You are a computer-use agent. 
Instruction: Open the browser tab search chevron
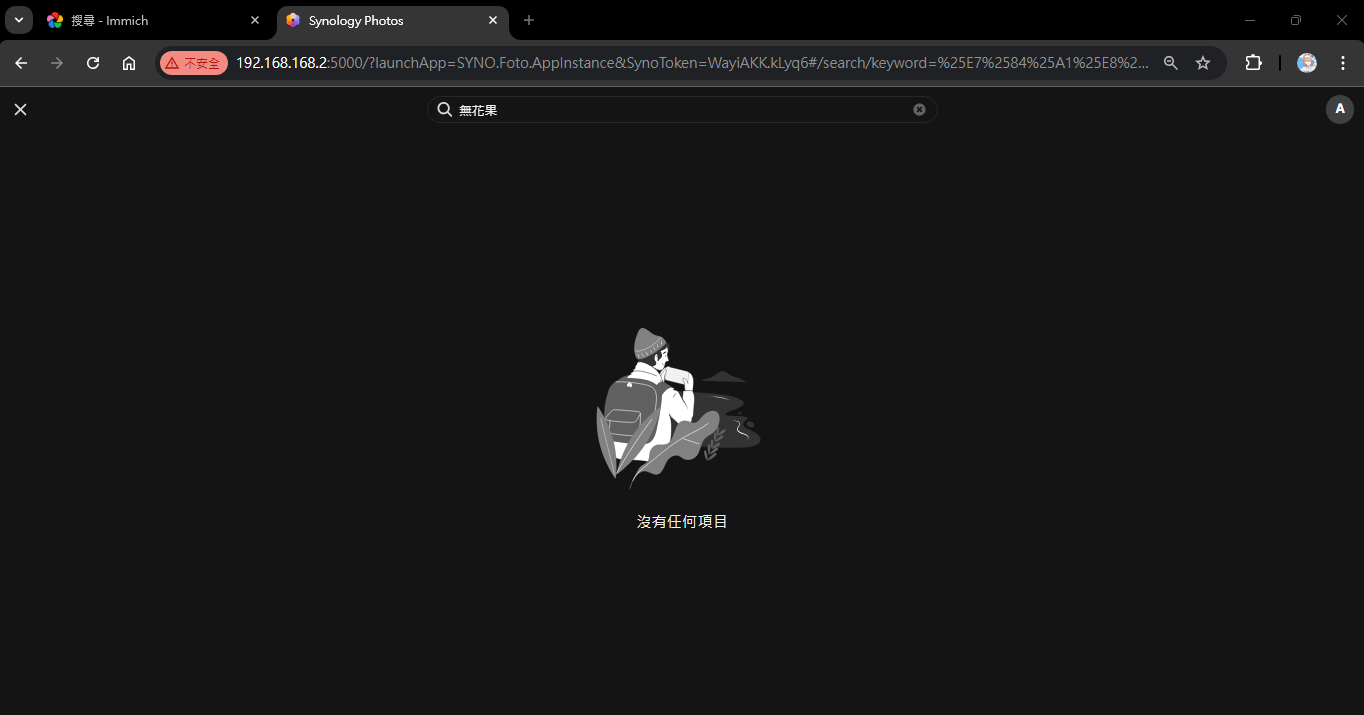pyautogui.click(x=18, y=20)
